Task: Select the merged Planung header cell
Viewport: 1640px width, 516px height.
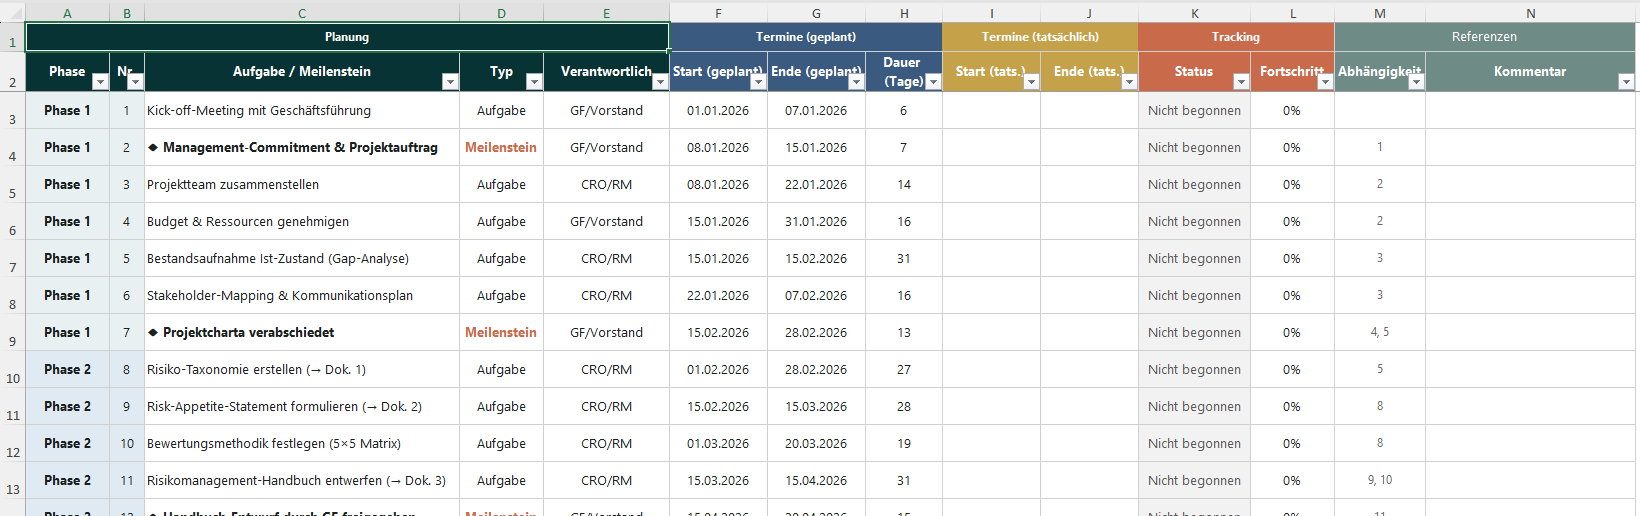Action: 347,37
